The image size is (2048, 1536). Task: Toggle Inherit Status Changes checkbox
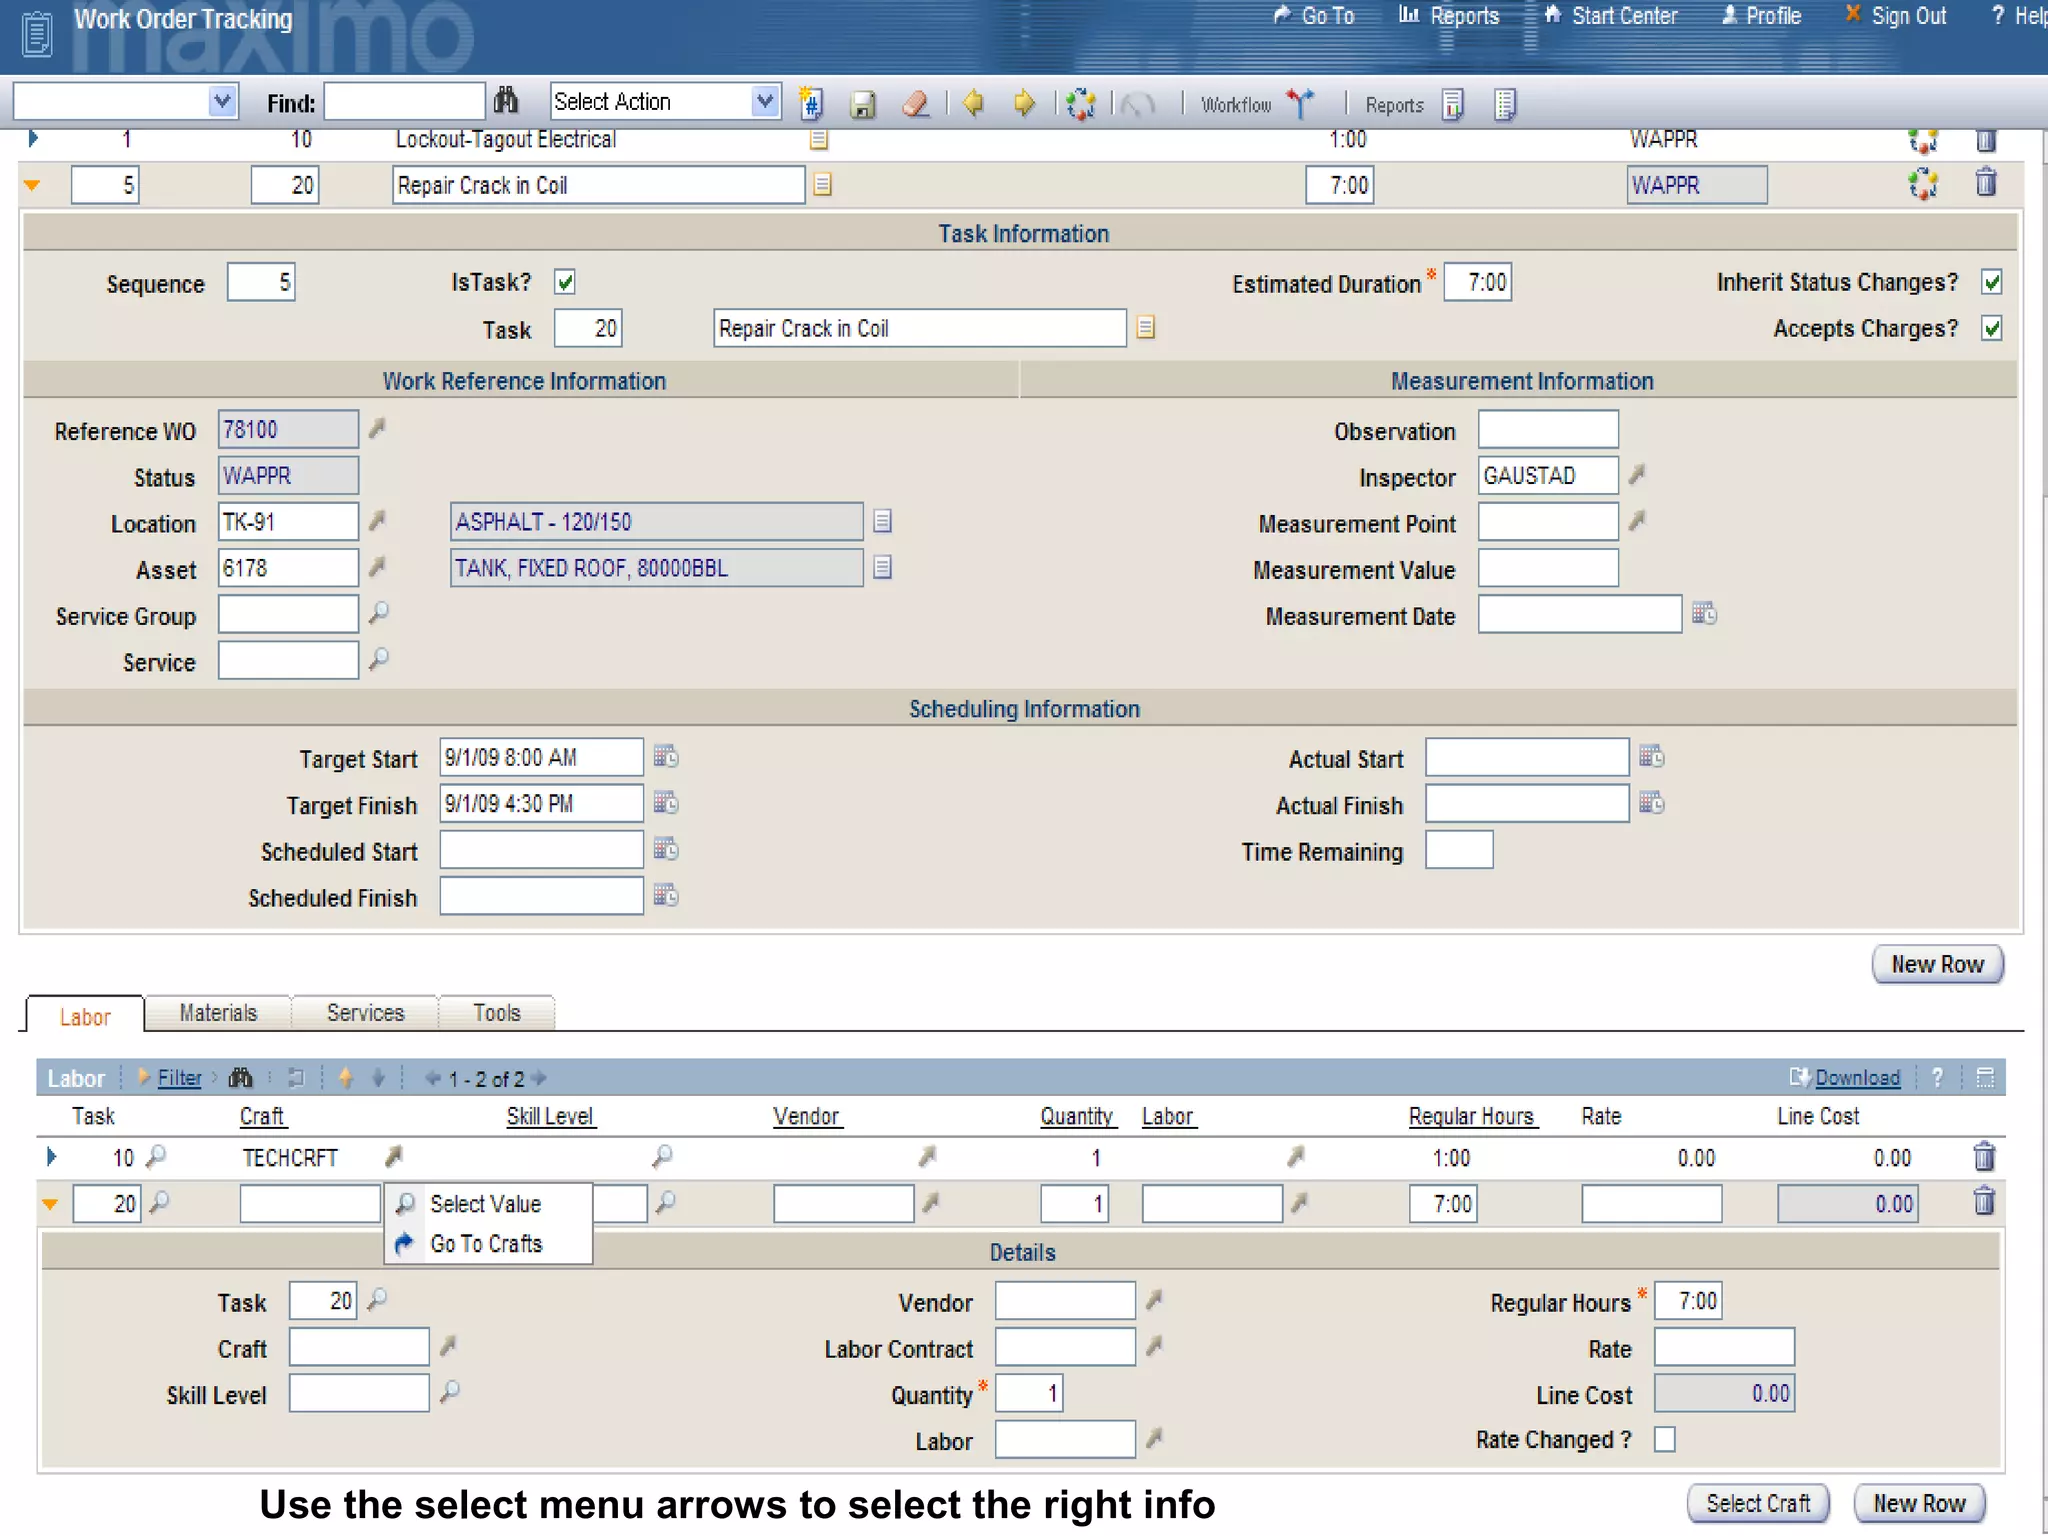1991,283
